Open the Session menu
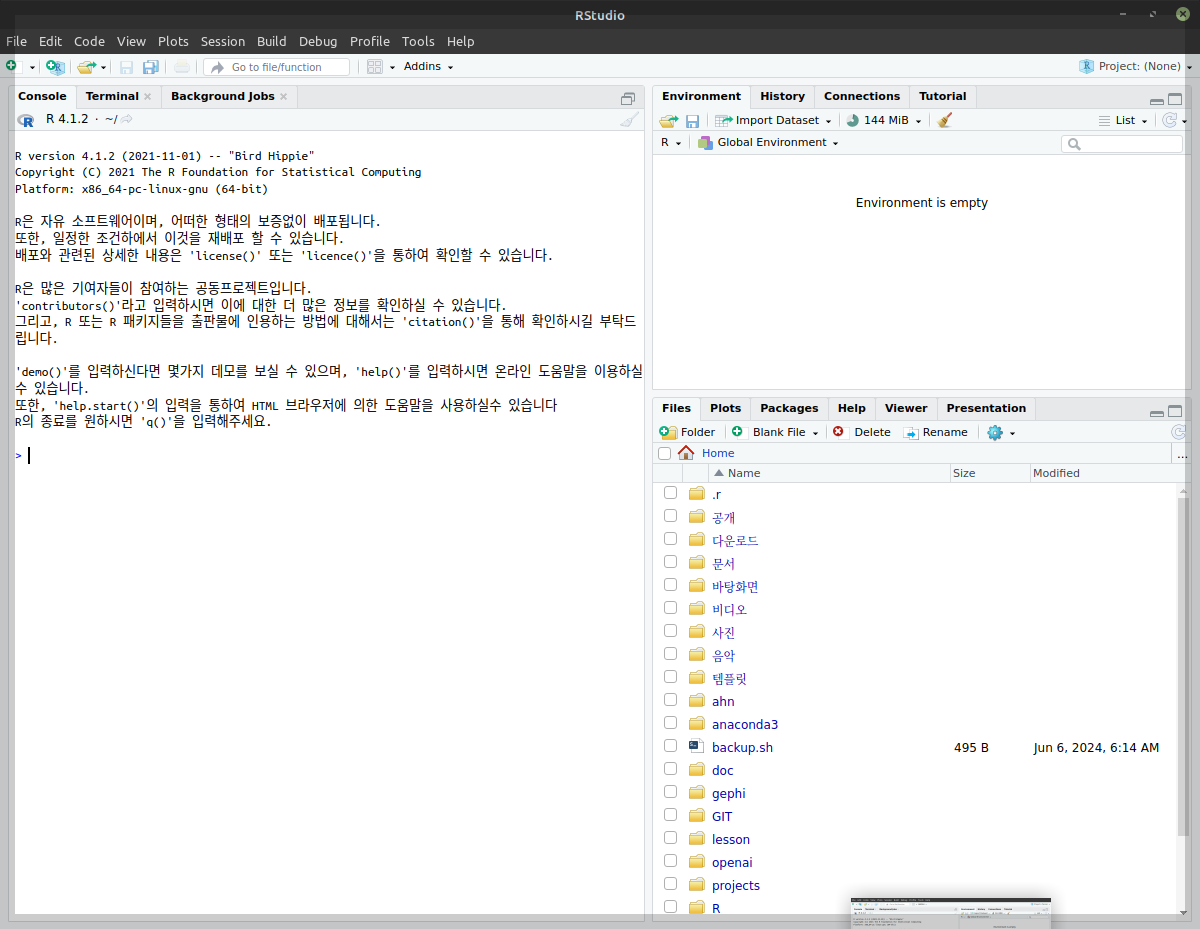 pyautogui.click(x=222, y=41)
